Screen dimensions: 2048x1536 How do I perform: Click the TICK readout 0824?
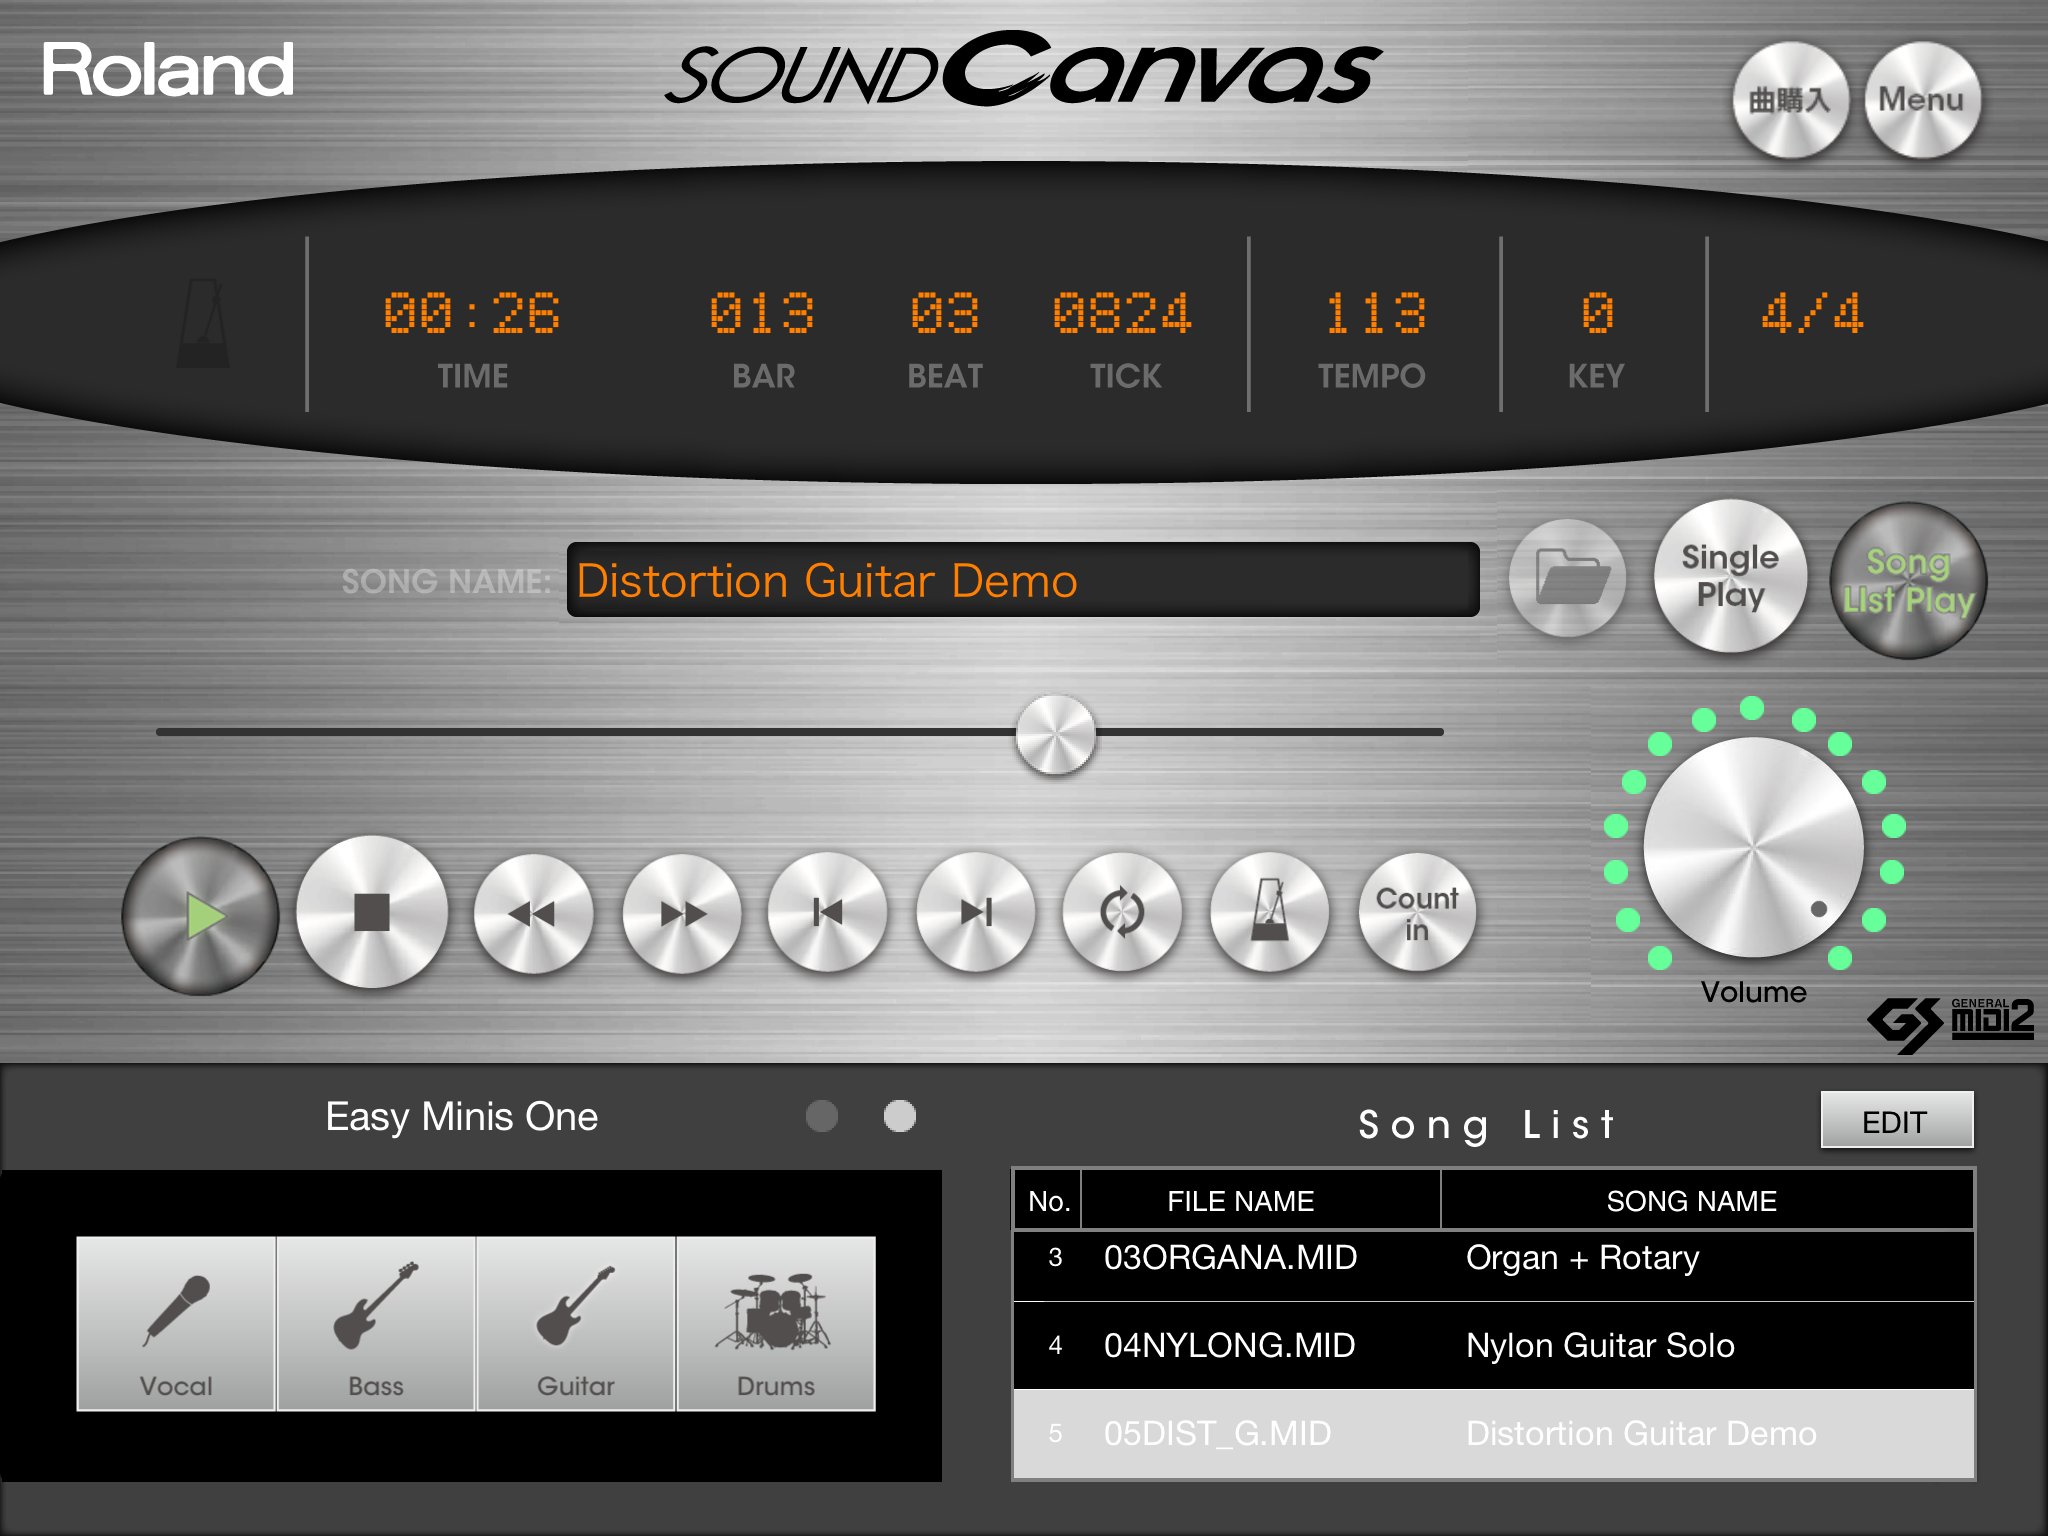click(1123, 313)
